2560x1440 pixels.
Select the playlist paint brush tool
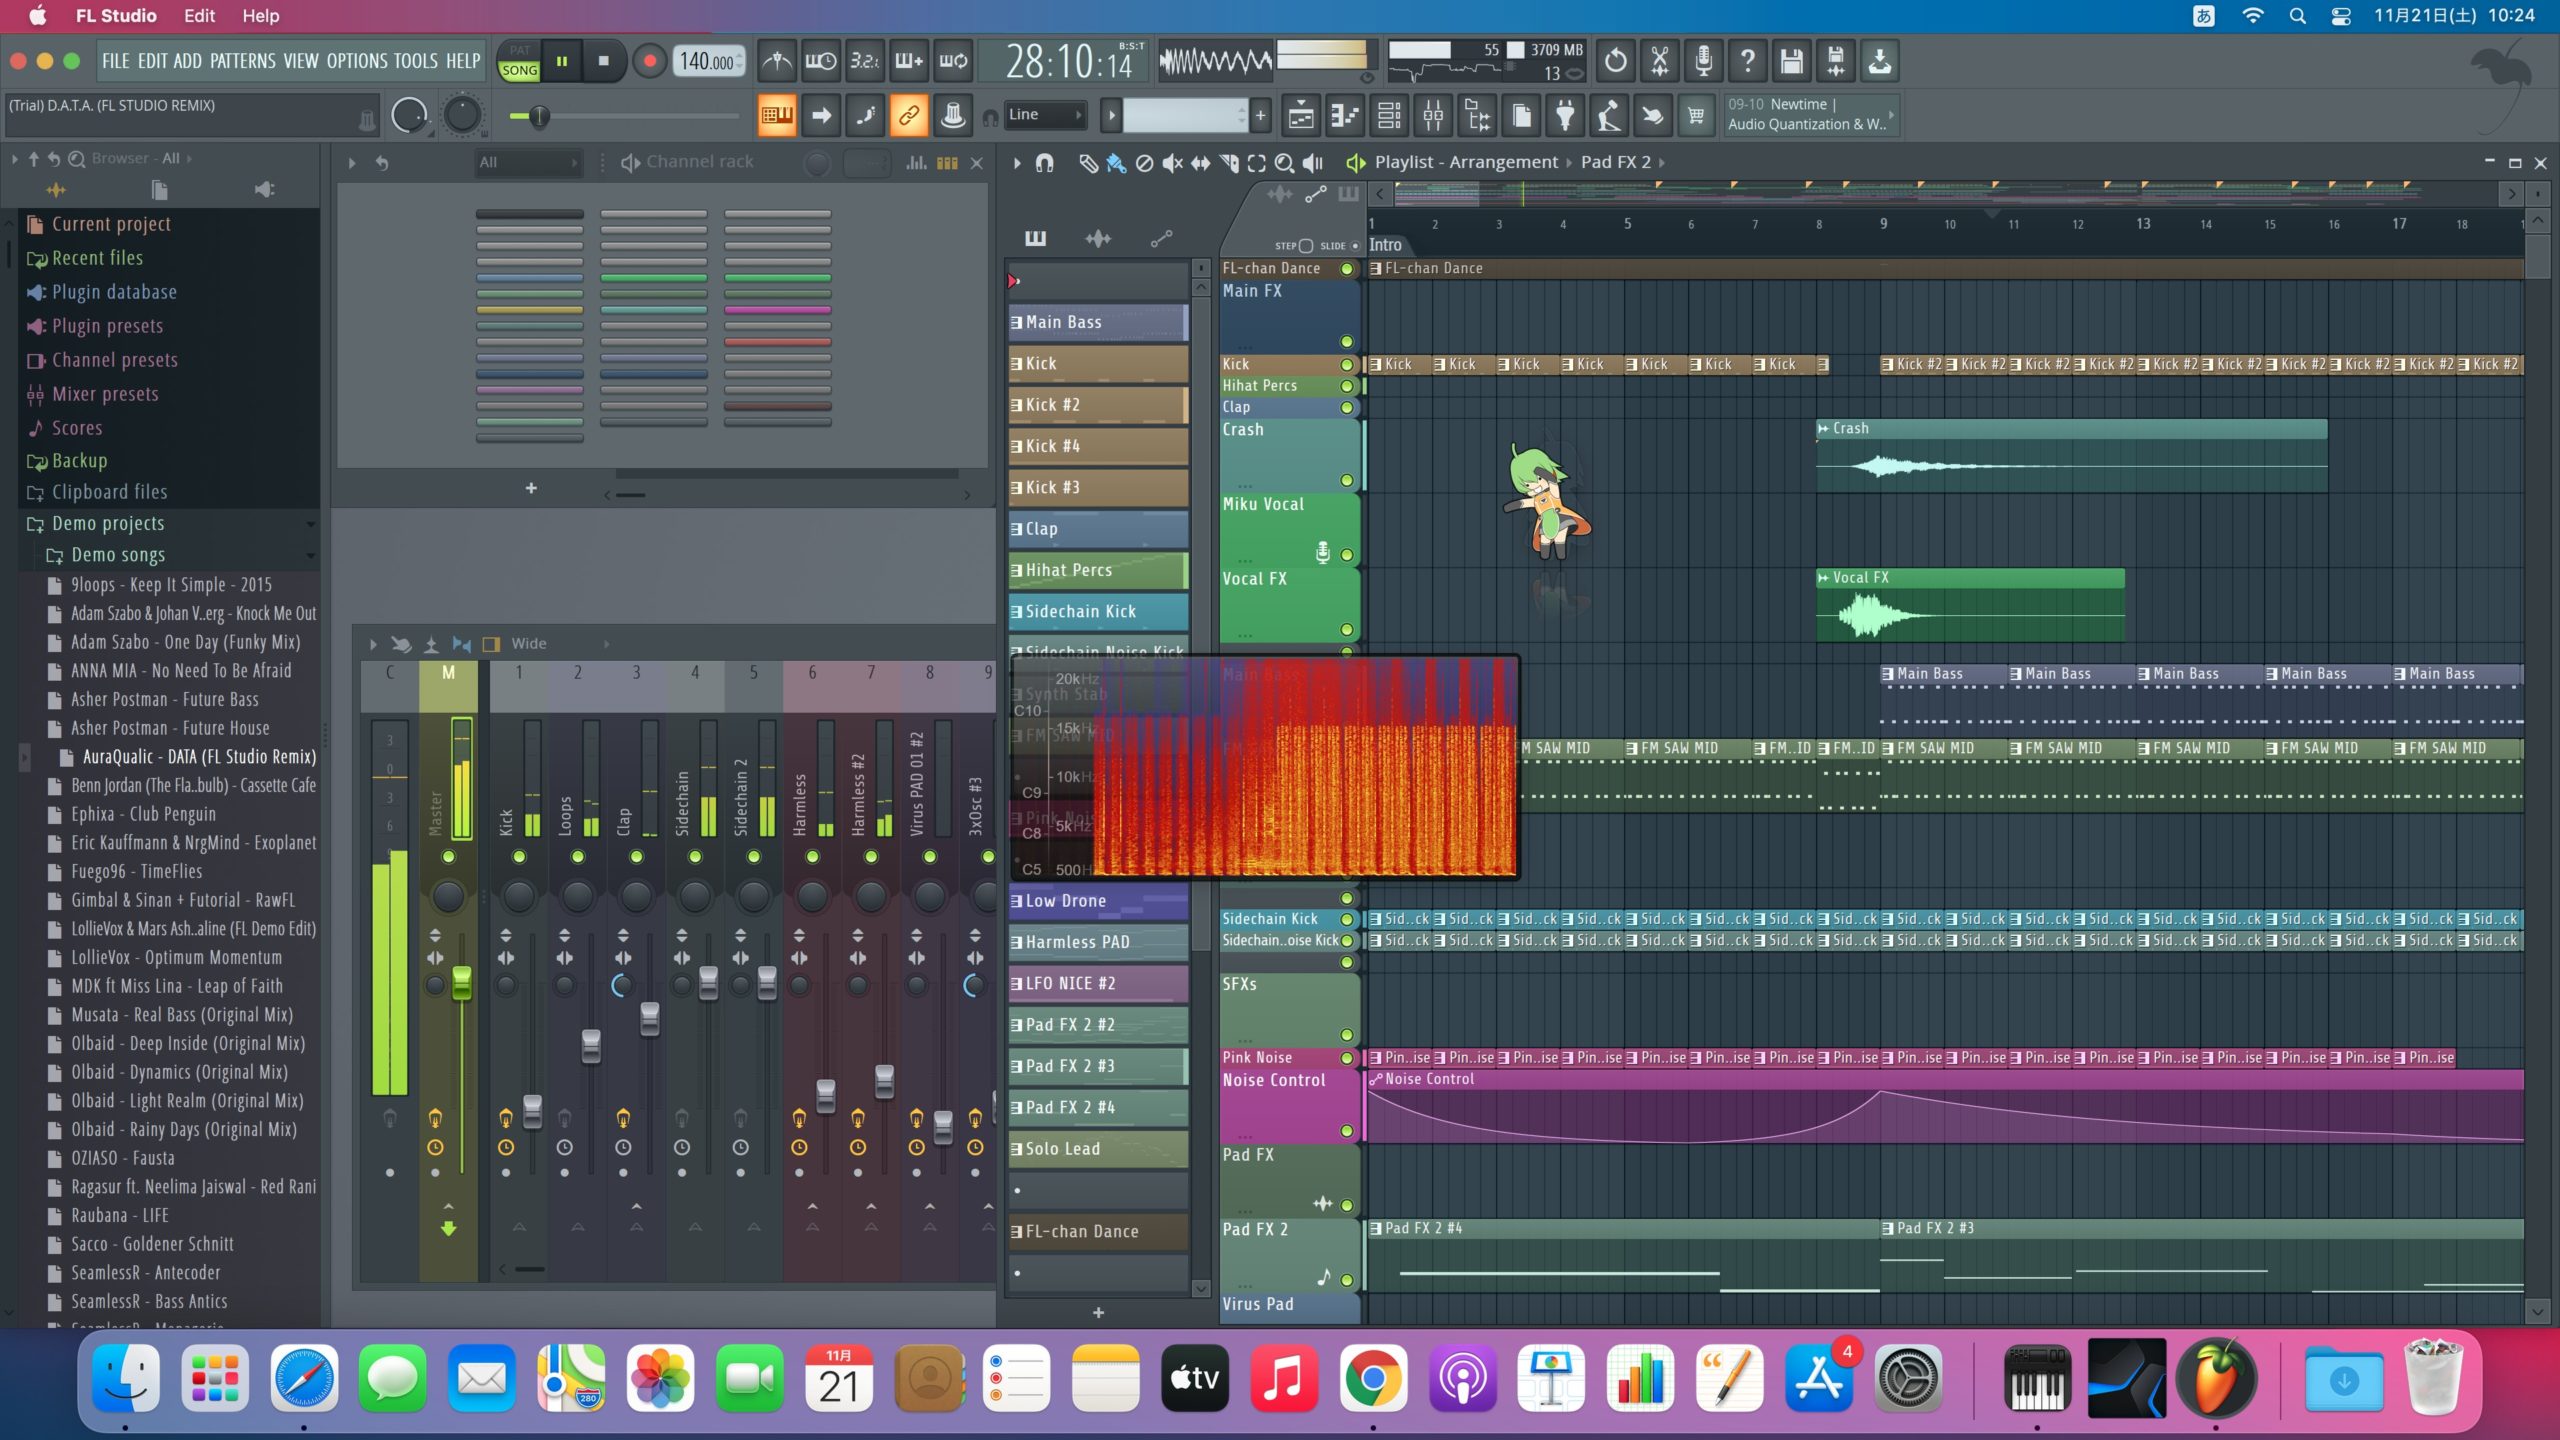[x=1116, y=163]
